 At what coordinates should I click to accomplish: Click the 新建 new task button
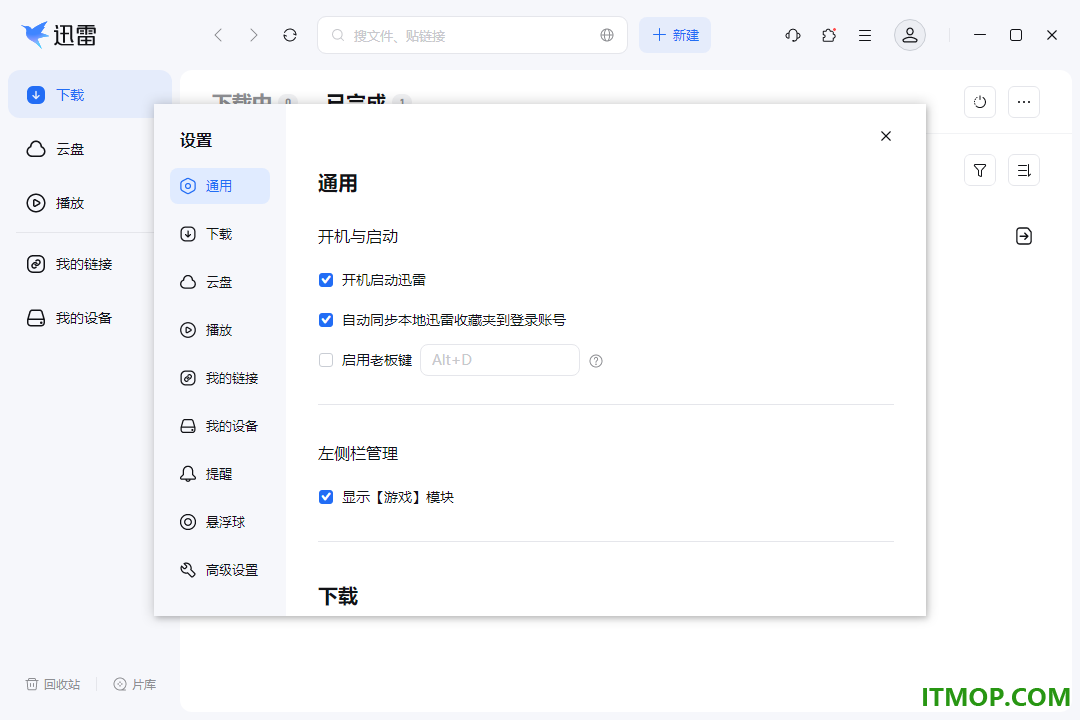coord(675,35)
